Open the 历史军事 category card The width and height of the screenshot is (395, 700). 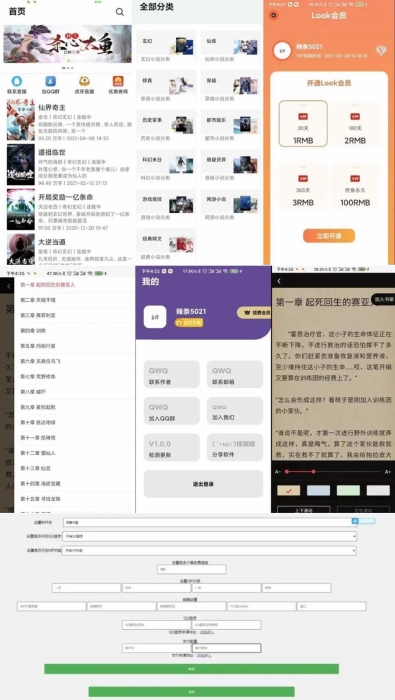point(166,126)
